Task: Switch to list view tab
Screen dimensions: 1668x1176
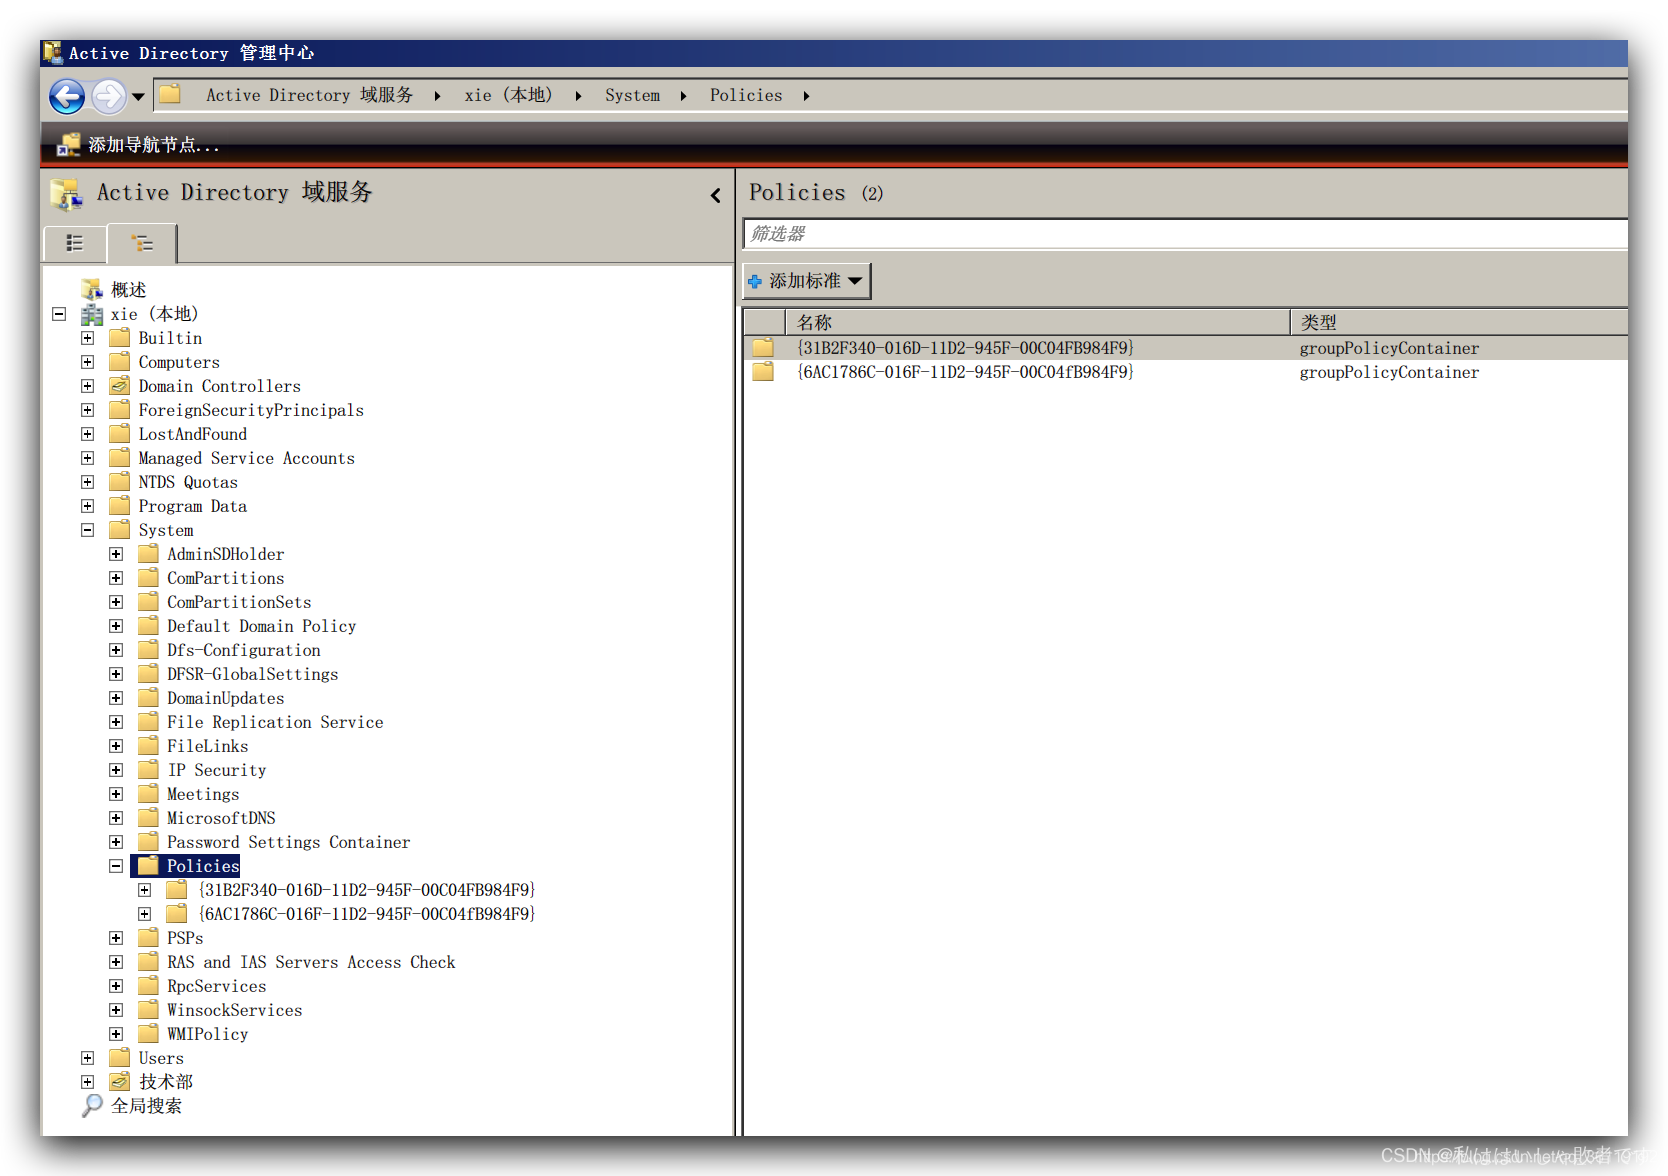Action: (75, 243)
